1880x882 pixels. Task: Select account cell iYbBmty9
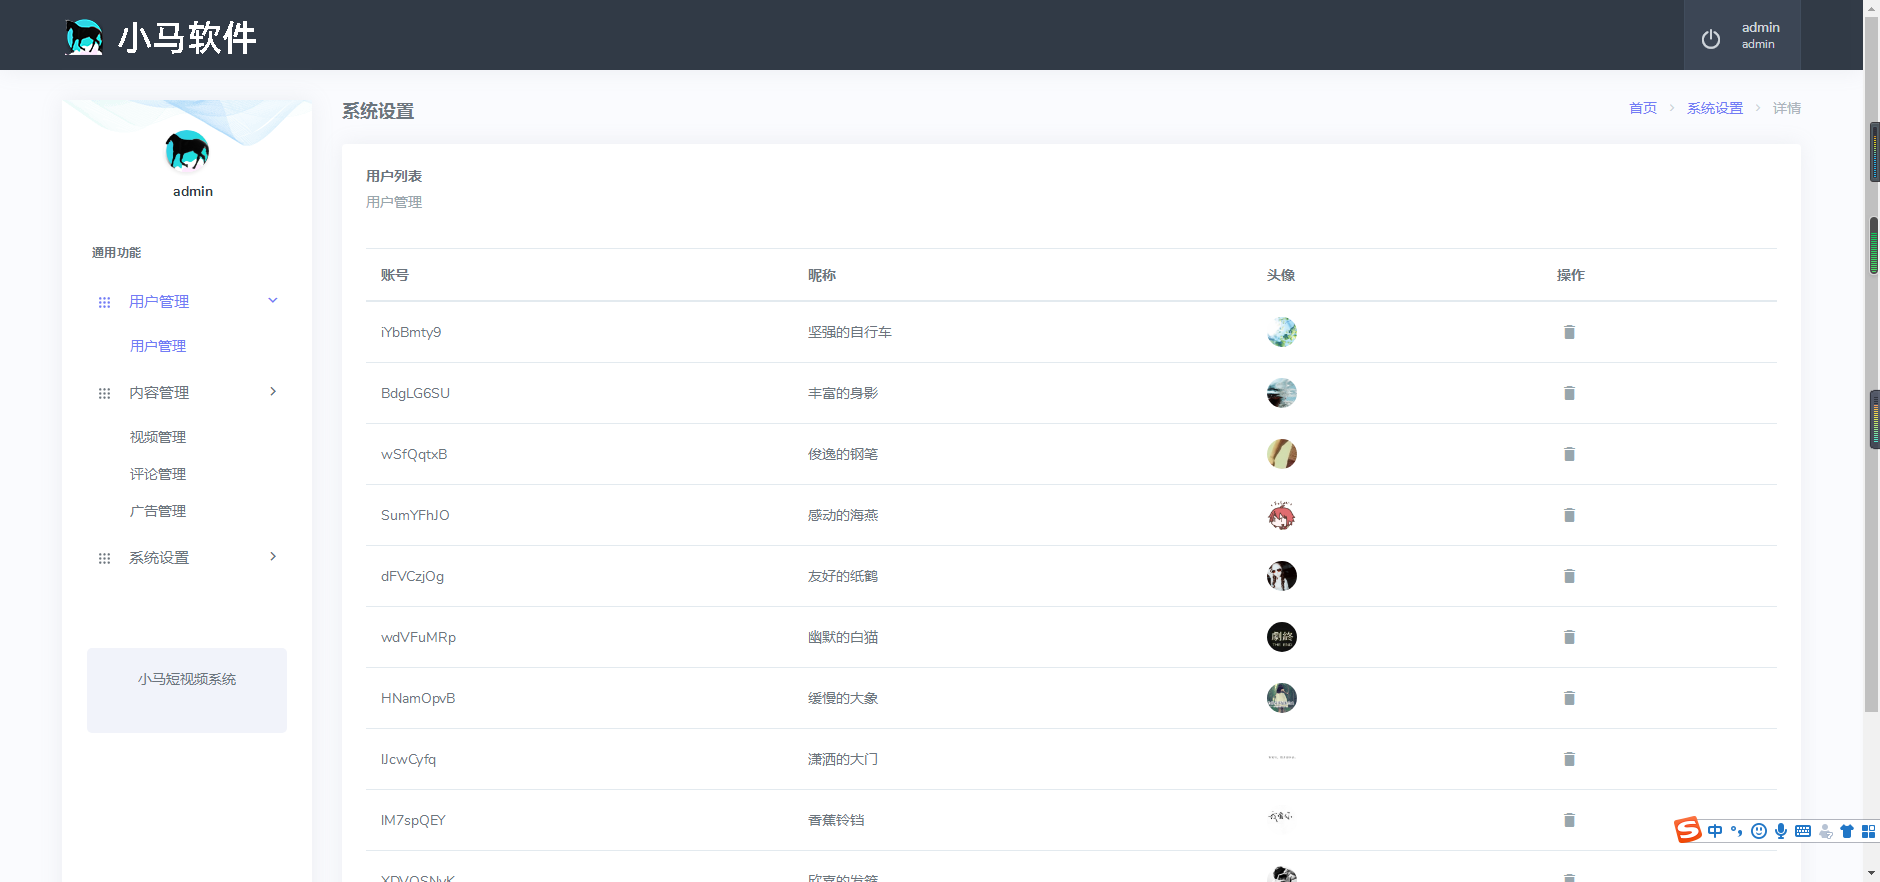click(x=411, y=332)
